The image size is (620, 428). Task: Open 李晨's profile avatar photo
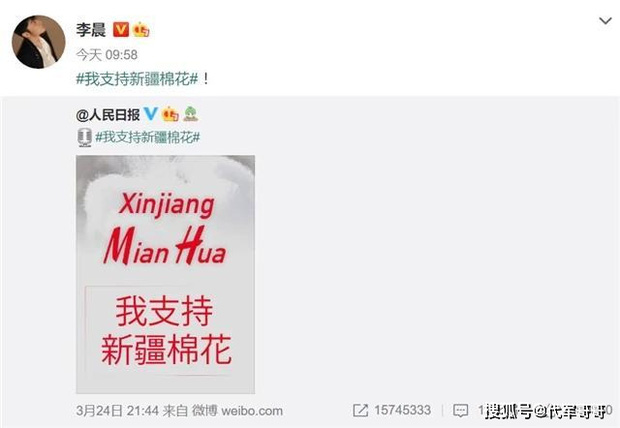[x=39, y=42]
